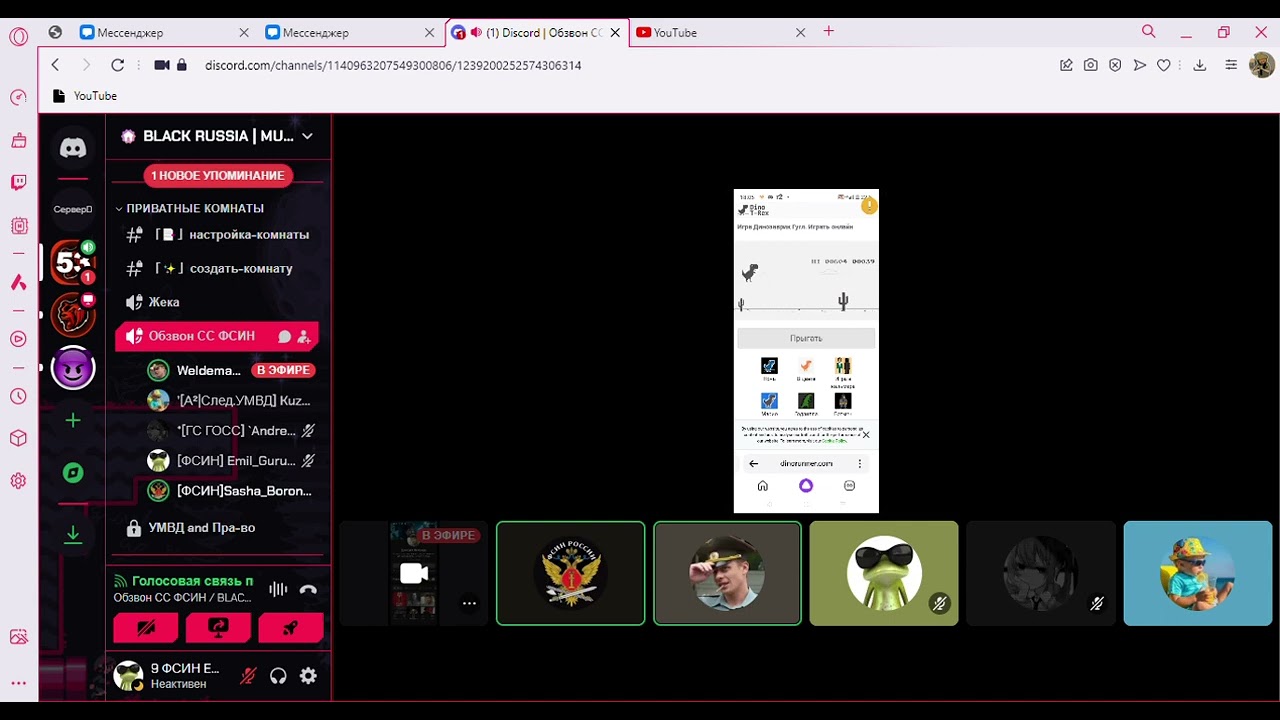Open own user profile Неактивен panel

pos(172,676)
